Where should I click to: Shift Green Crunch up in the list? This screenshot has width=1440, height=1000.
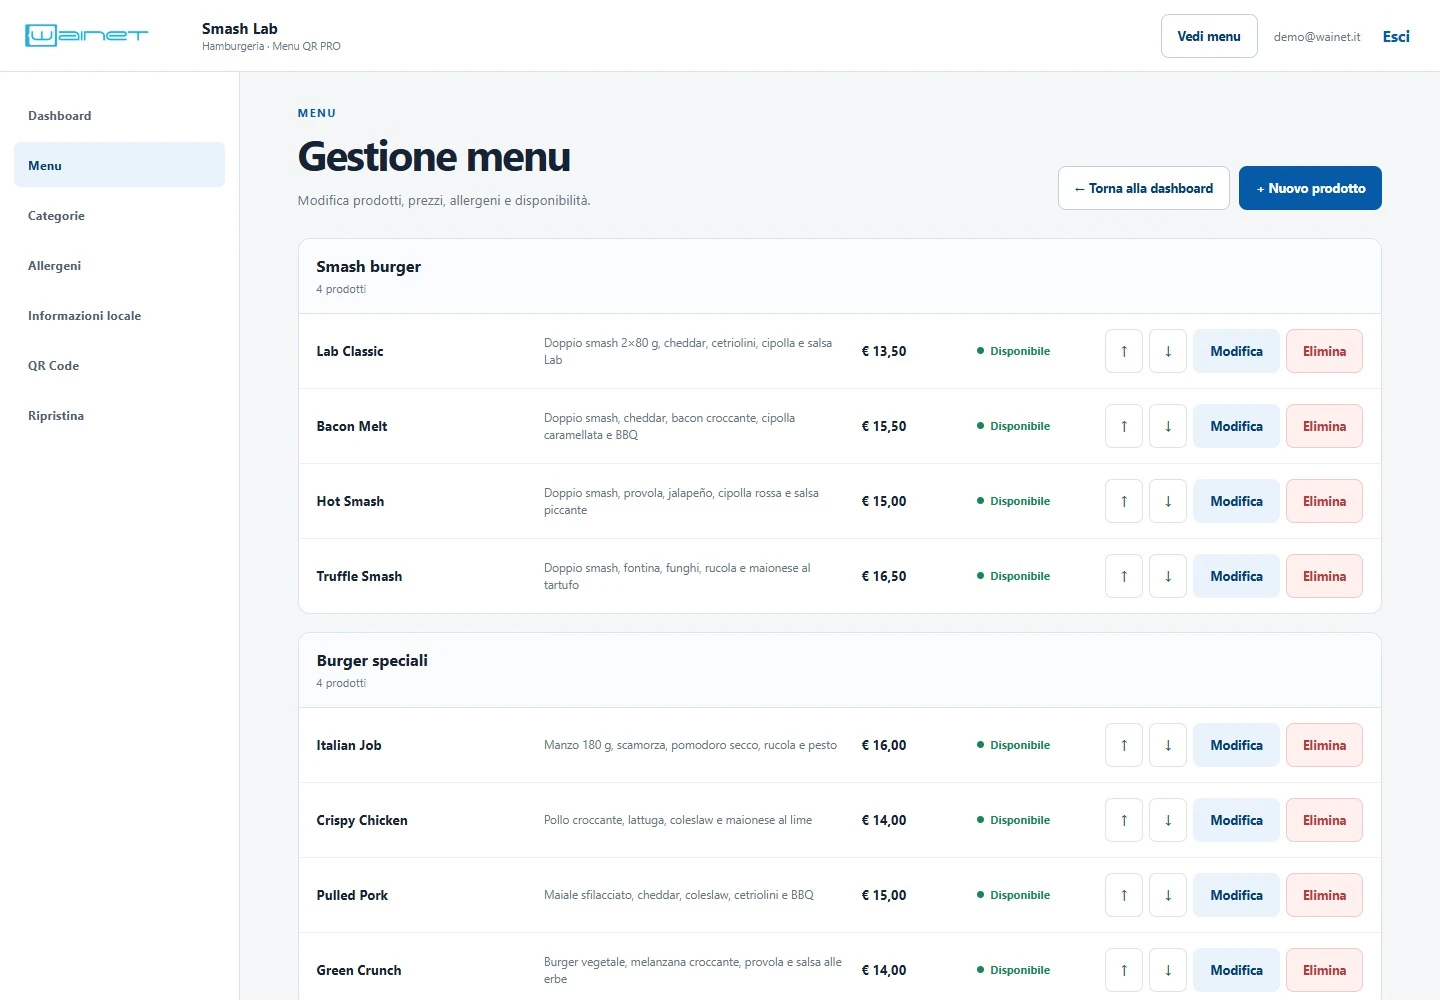(1124, 970)
